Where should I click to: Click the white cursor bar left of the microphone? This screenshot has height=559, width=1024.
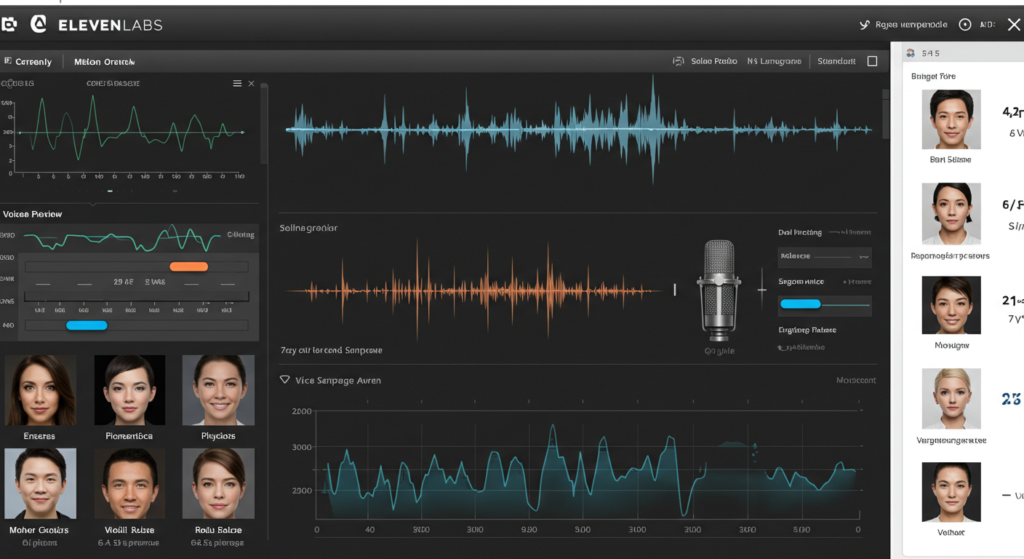(675, 289)
